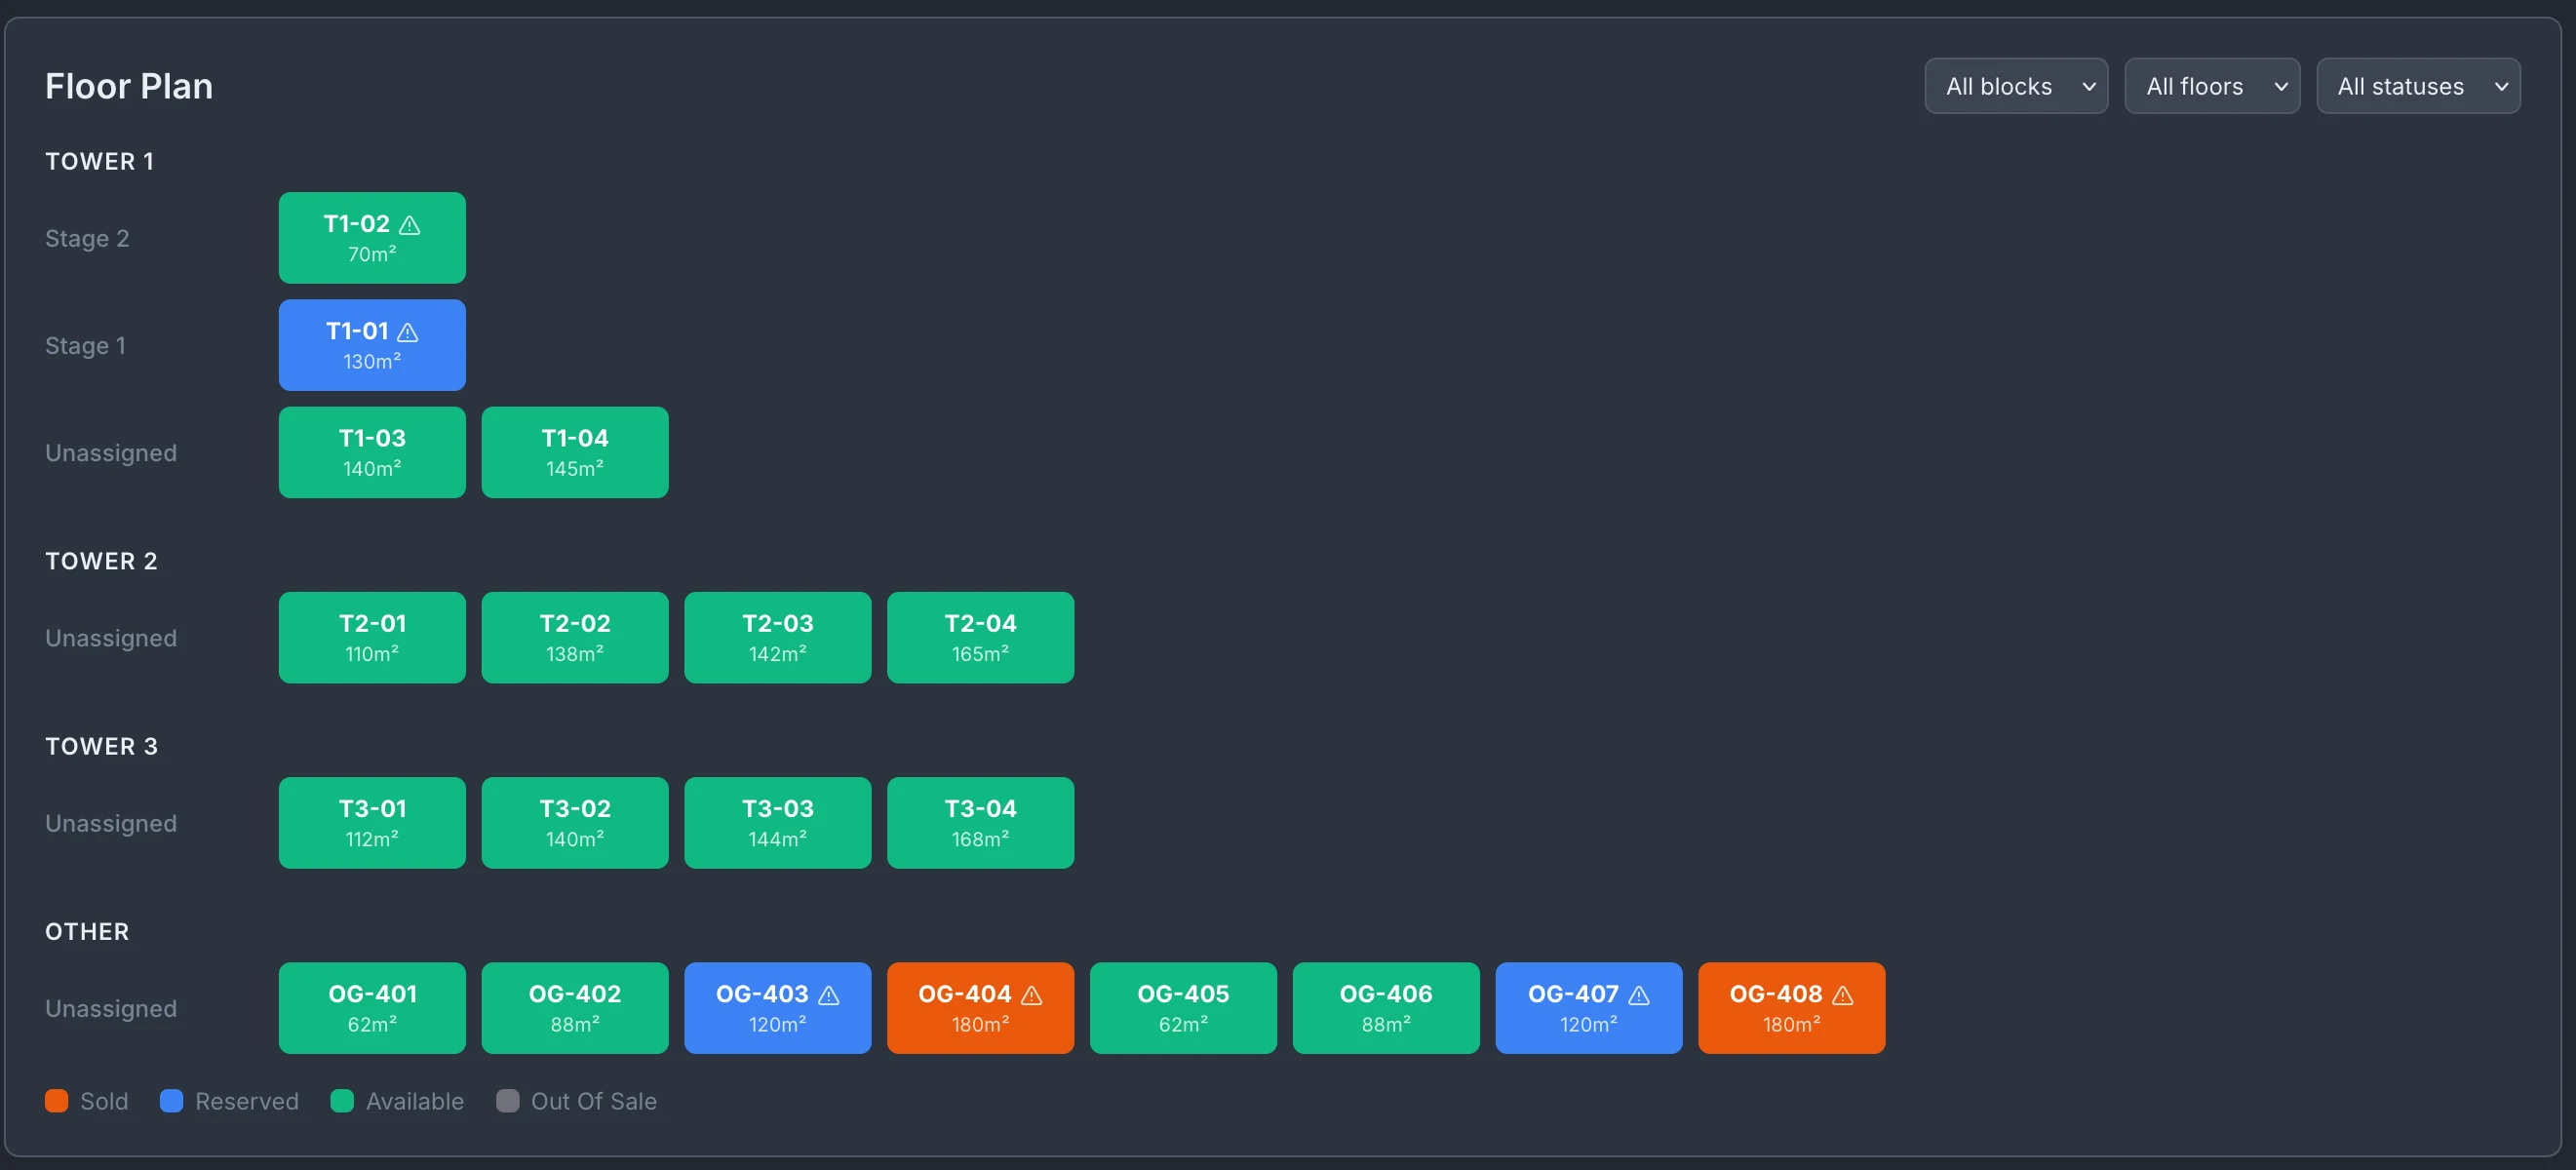Select unit T3-03 144m² tile
2576x1170 pixels.
(x=778, y=823)
